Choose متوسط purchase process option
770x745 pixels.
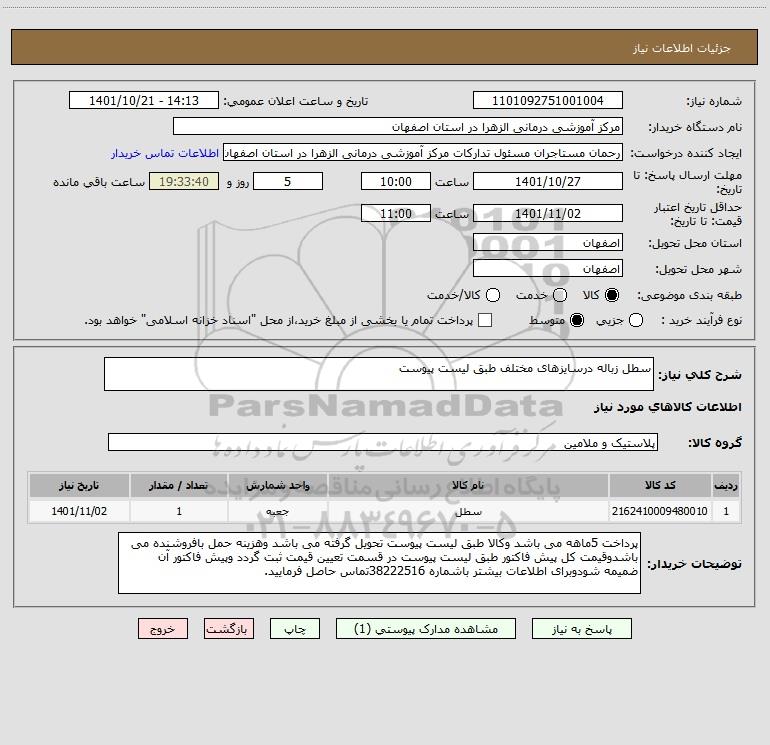pos(577,320)
